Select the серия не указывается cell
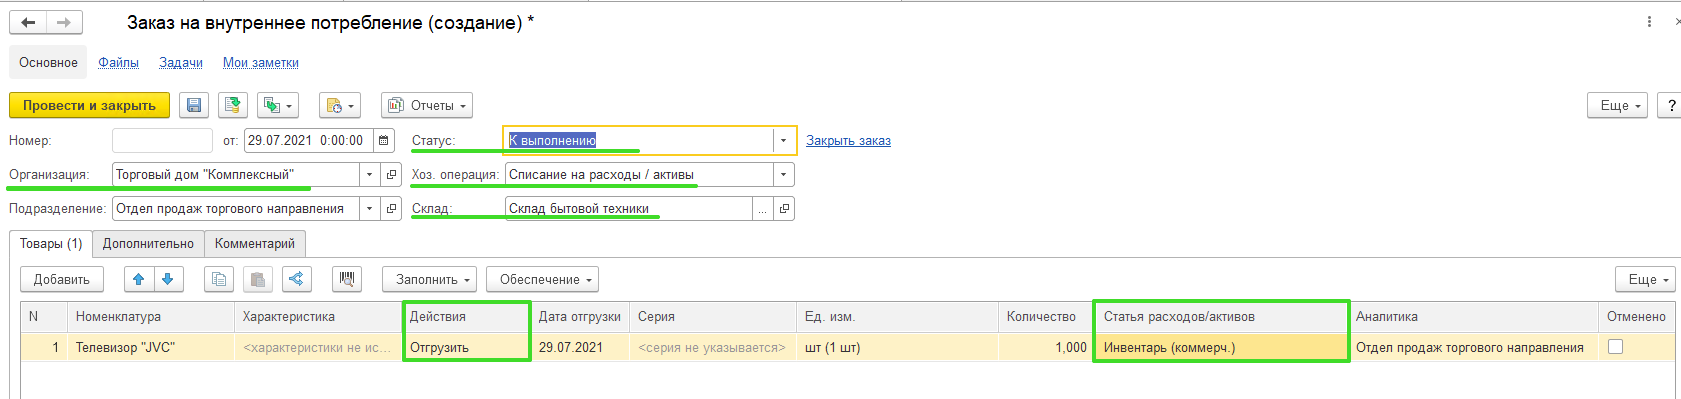 click(x=713, y=347)
